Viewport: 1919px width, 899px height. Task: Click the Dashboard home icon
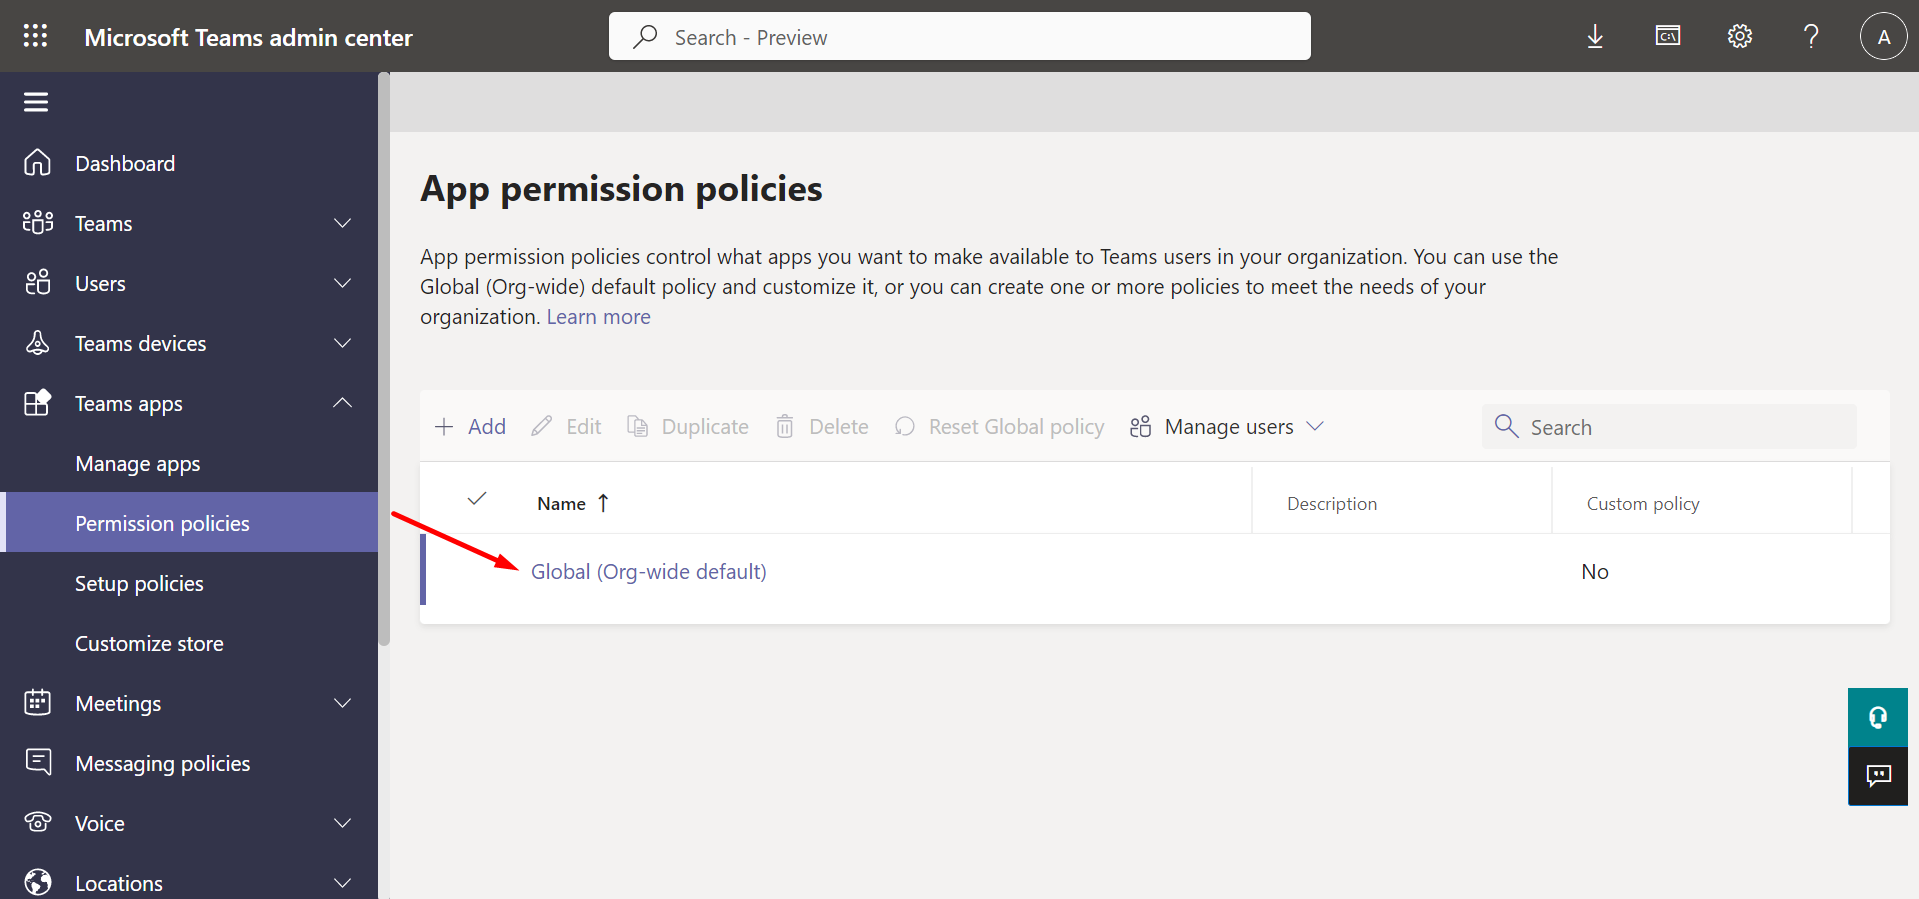pyautogui.click(x=38, y=163)
